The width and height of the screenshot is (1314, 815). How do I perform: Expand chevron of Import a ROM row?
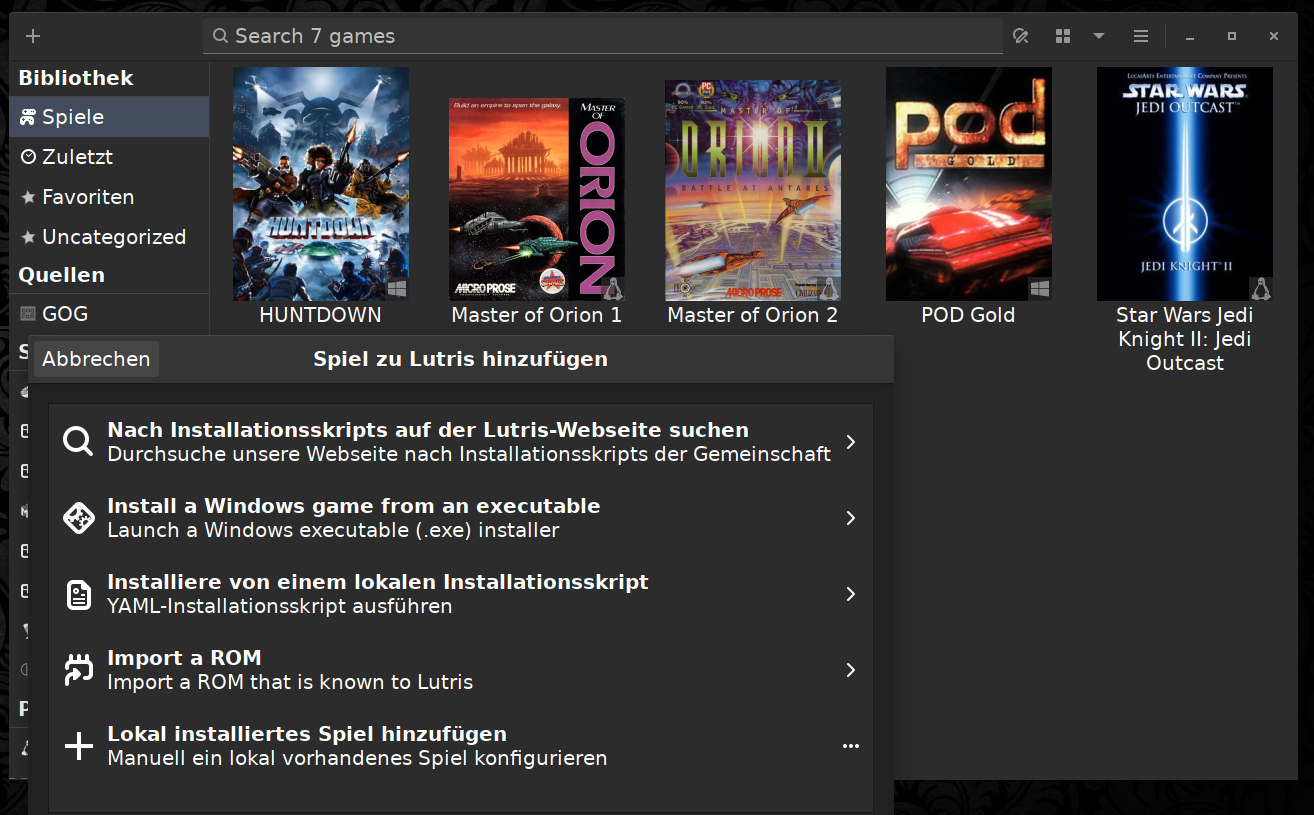coord(850,670)
